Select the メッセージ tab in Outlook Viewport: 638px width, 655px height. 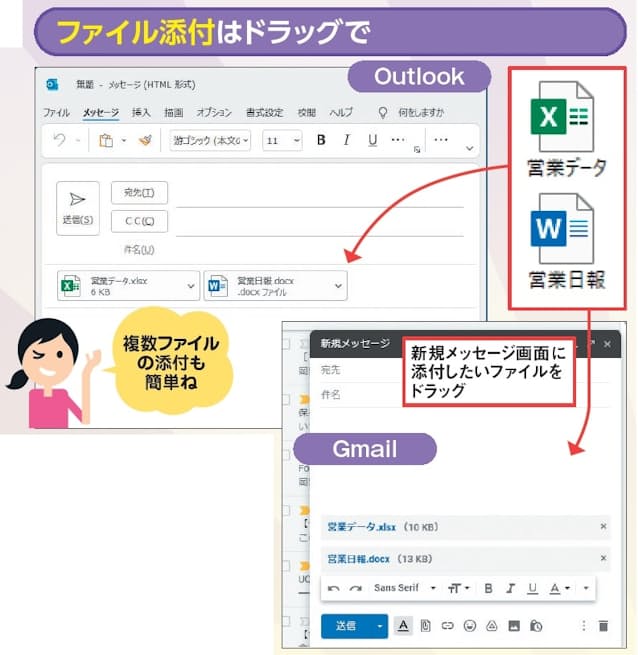101,112
